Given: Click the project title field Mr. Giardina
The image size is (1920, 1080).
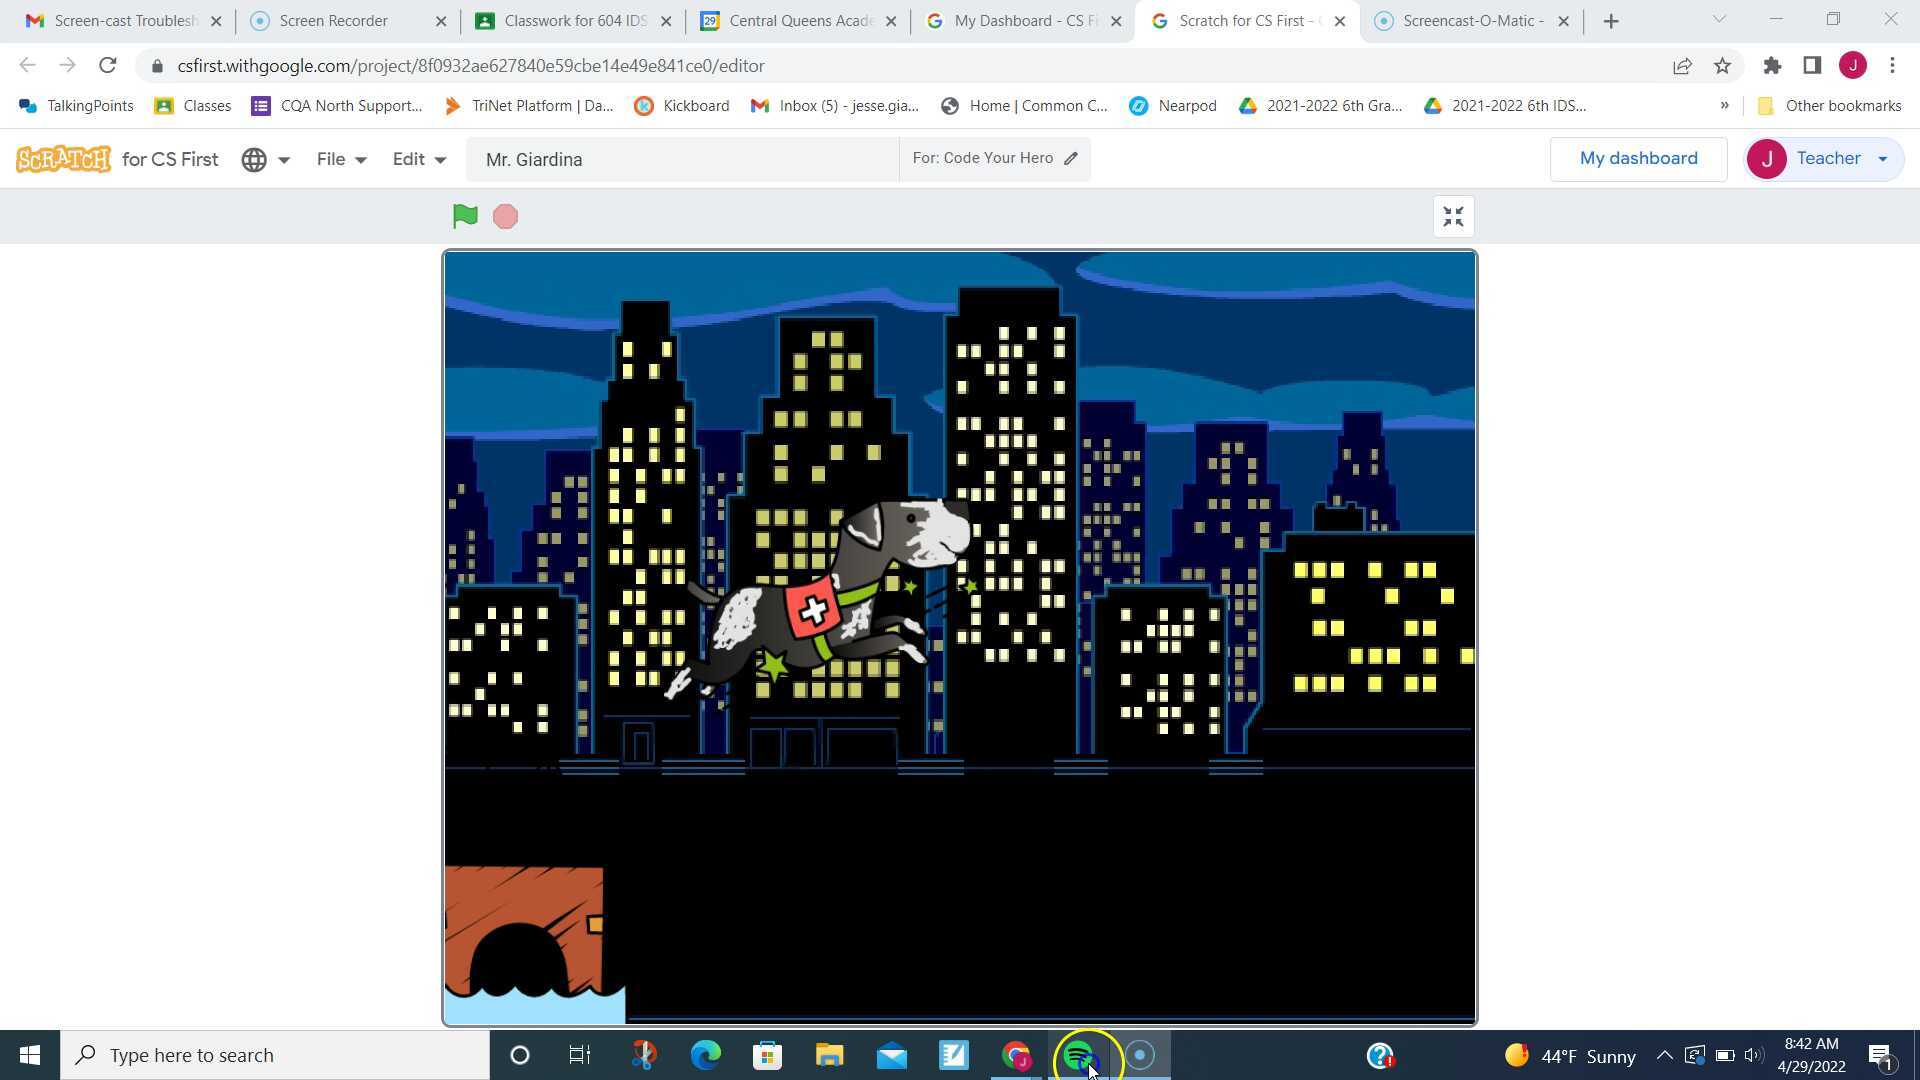Looking at the screenshot, I should click(682, 160).
